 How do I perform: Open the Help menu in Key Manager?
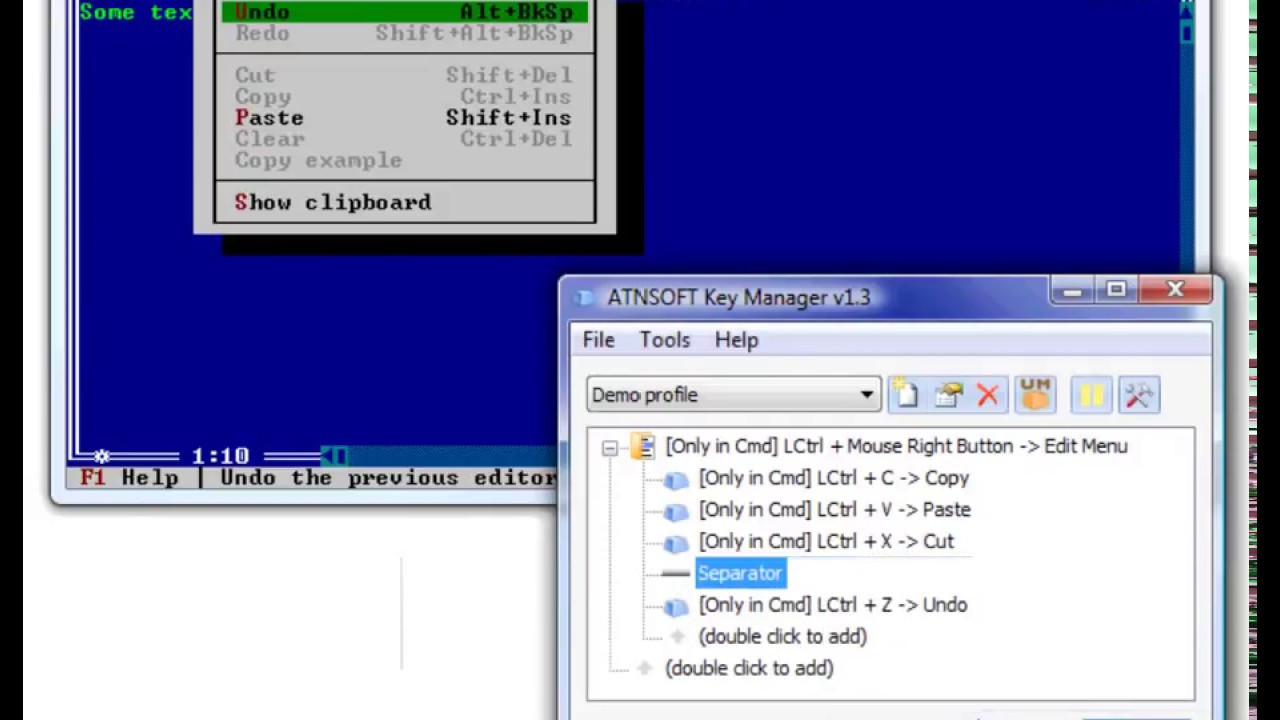(x=736, y=340)
